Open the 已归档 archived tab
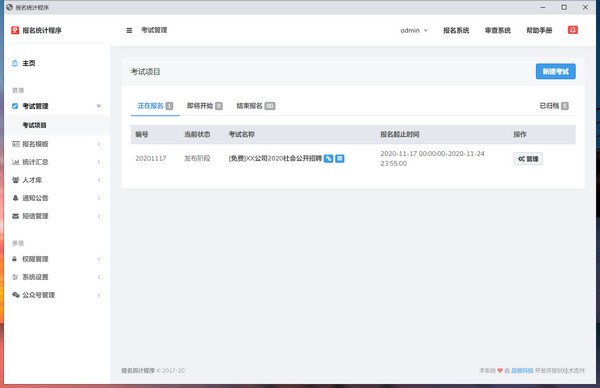 [x=554, y=106]
